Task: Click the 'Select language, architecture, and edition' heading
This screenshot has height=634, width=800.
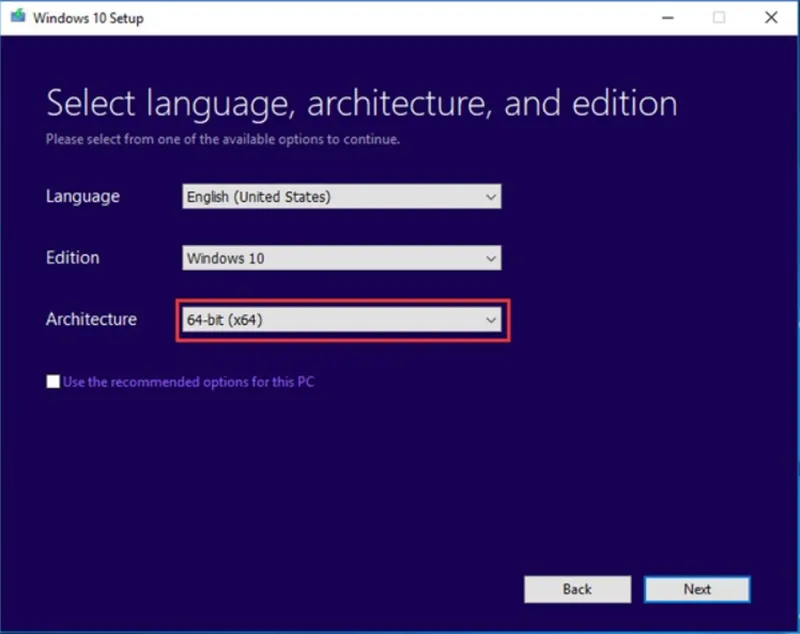Action: (x=361, y=103)
